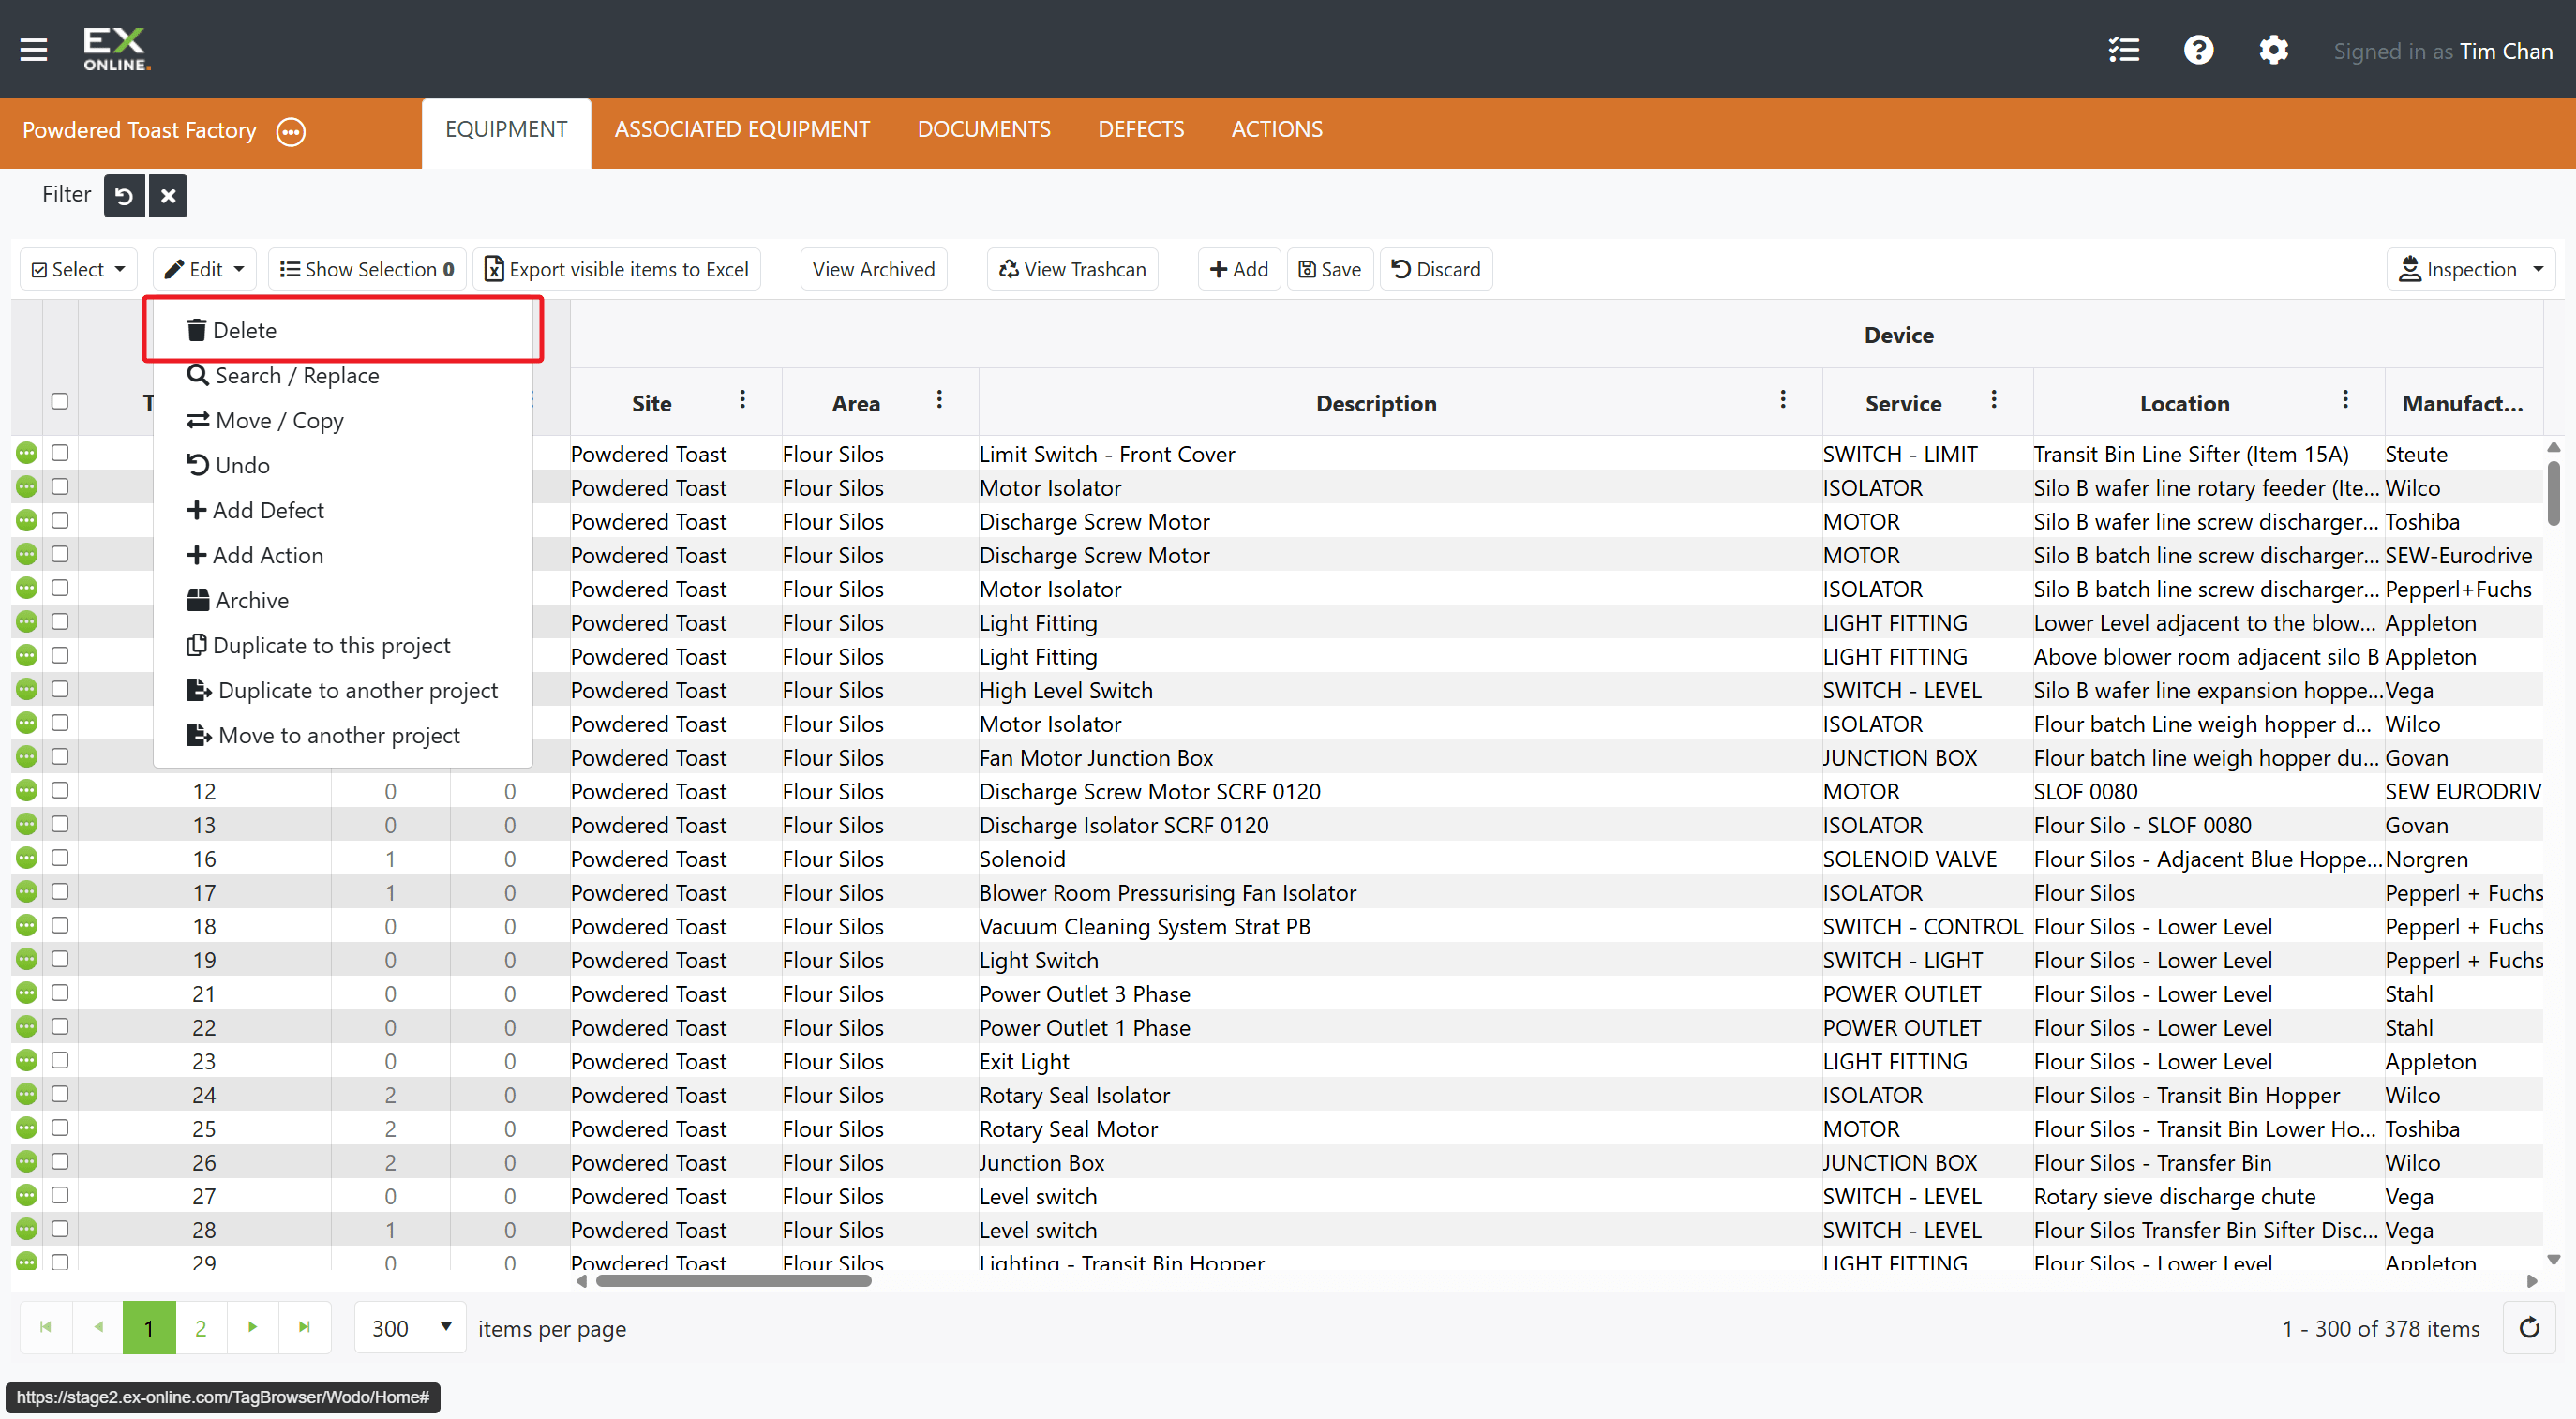Screen dimensions: 2576x1419
Task: Open the settings gear icon
Action: [2273, 50]
